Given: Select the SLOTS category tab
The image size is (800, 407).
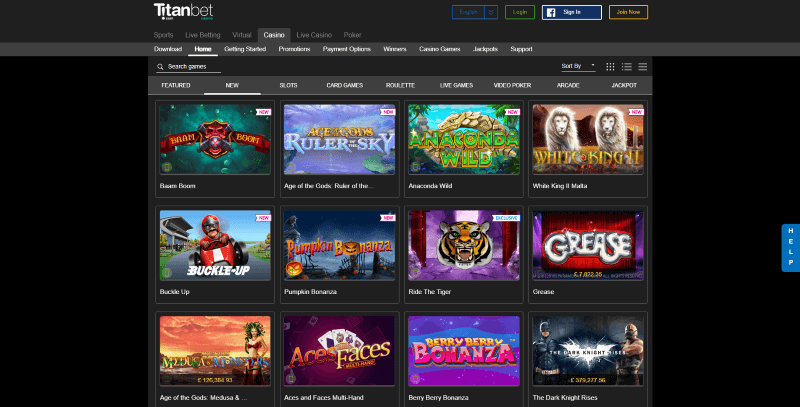Looking at the screenshot, I should [288, 85].
